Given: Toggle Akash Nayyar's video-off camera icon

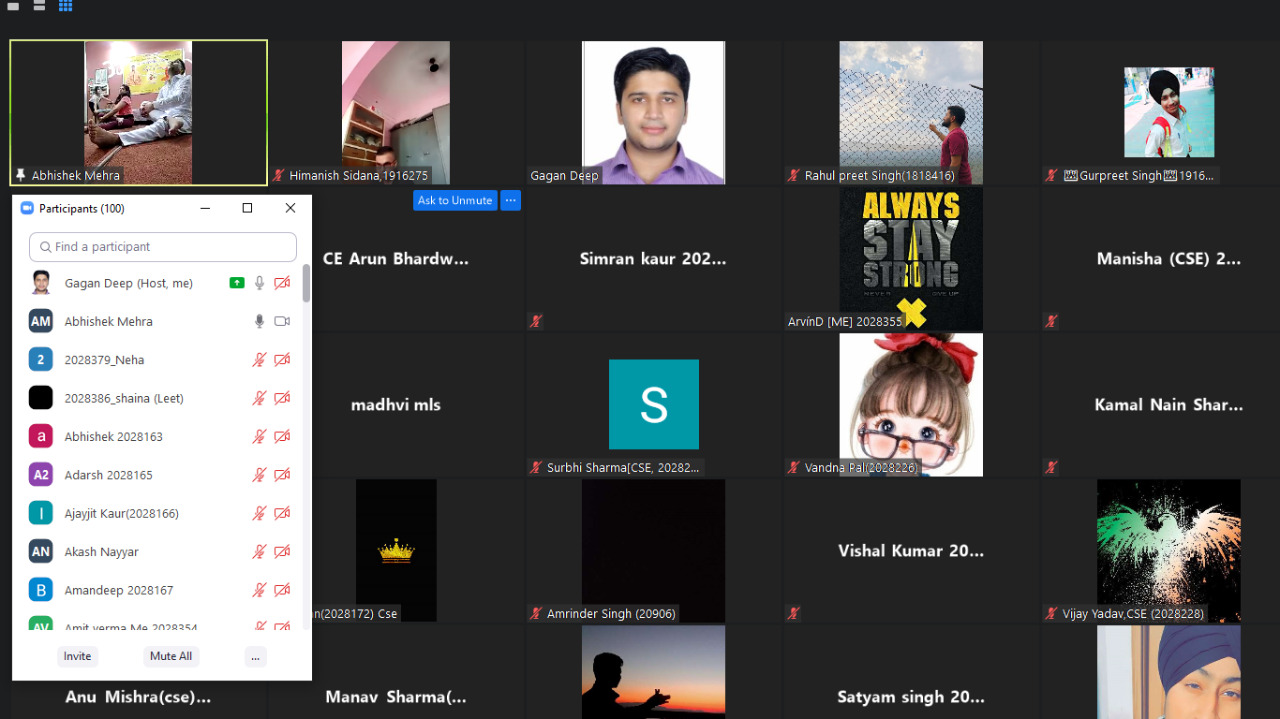Looking at the screenshot, I should pos(282,551).
